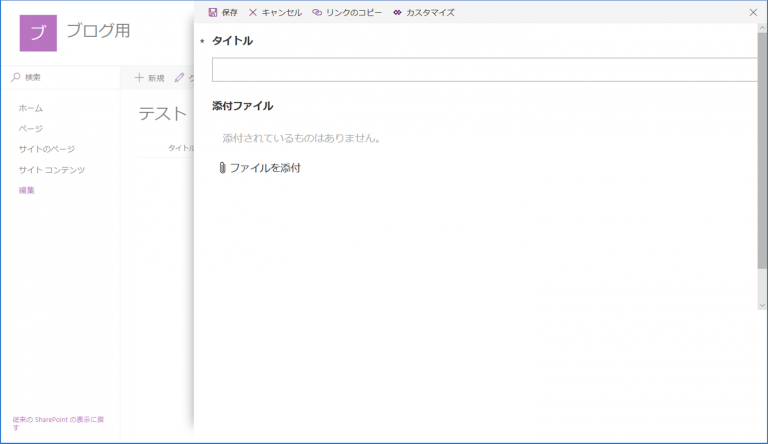Focus the タイトル text input field
768x444 pixels.
click(484, 70)
